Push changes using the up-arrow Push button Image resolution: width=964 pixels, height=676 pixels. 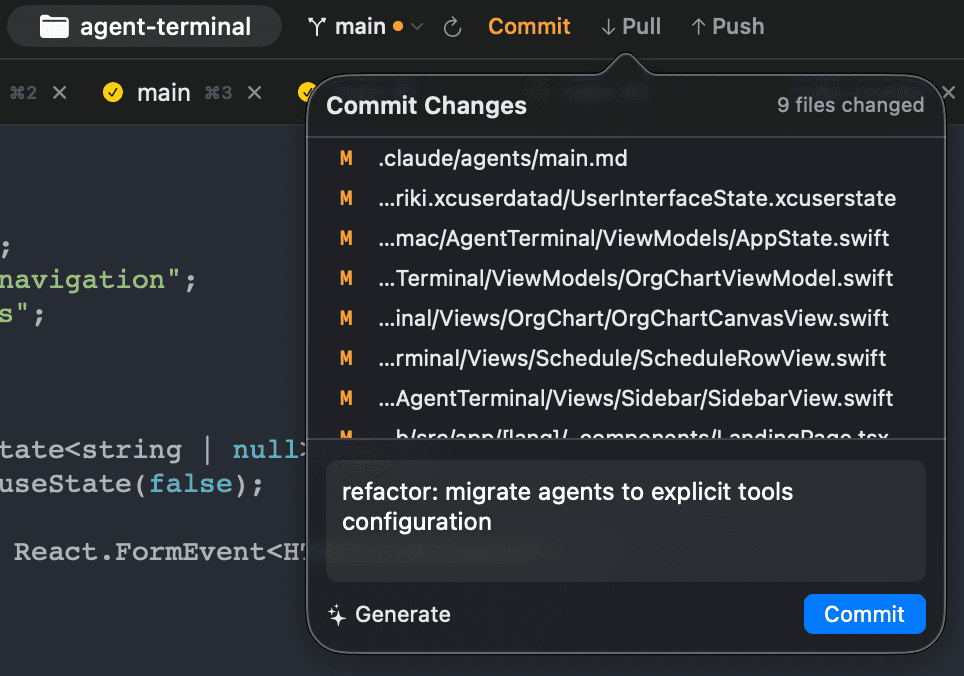[727, 27]
